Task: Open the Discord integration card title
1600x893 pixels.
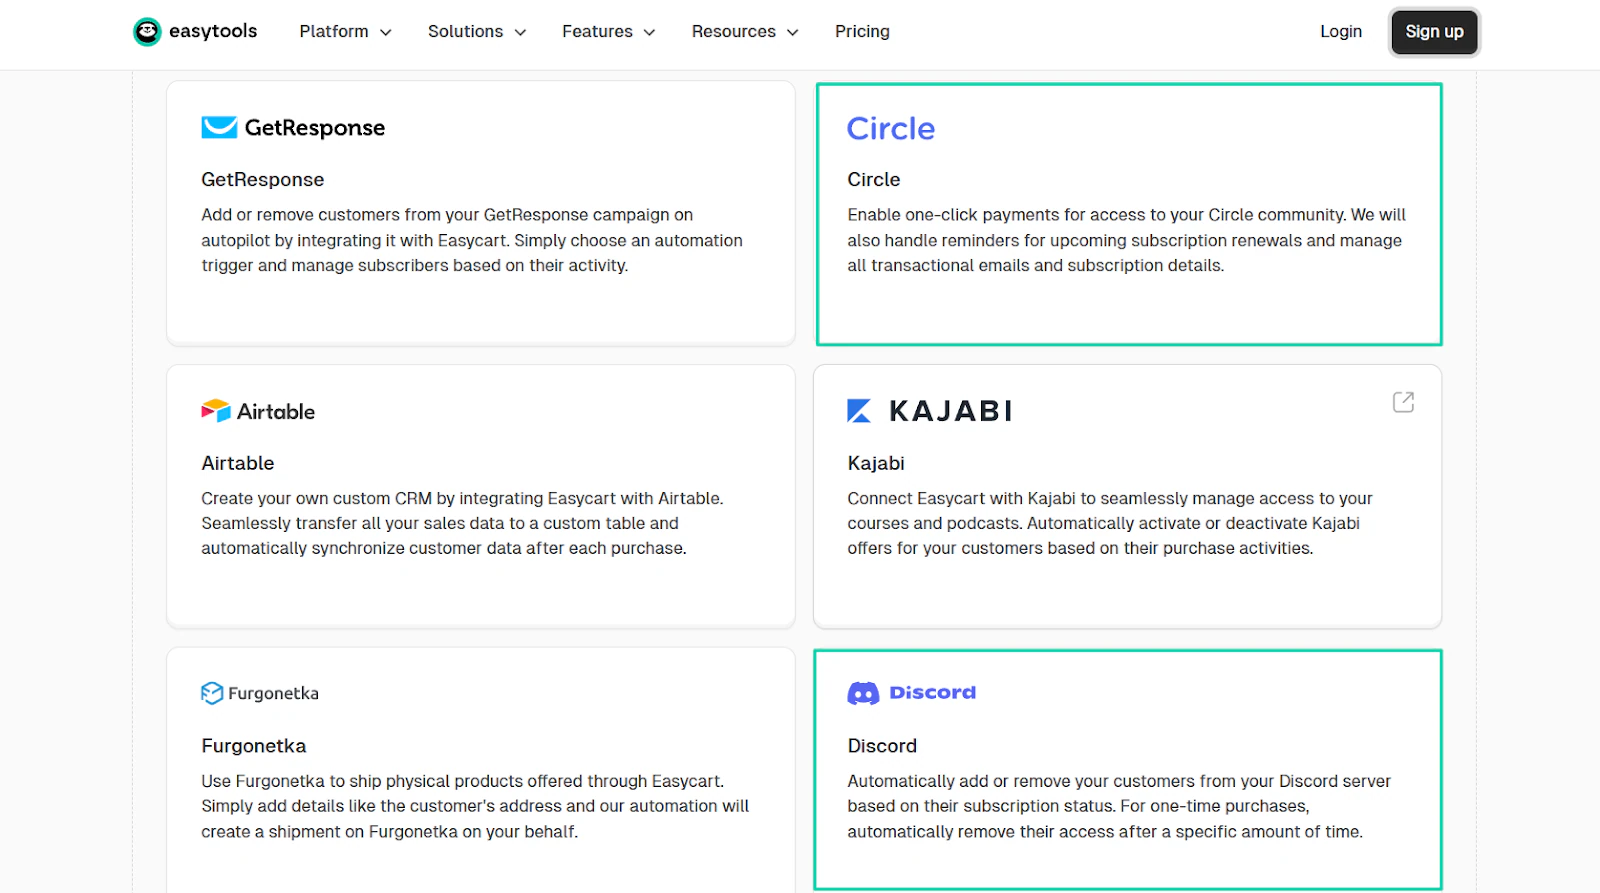Action: 882,746
